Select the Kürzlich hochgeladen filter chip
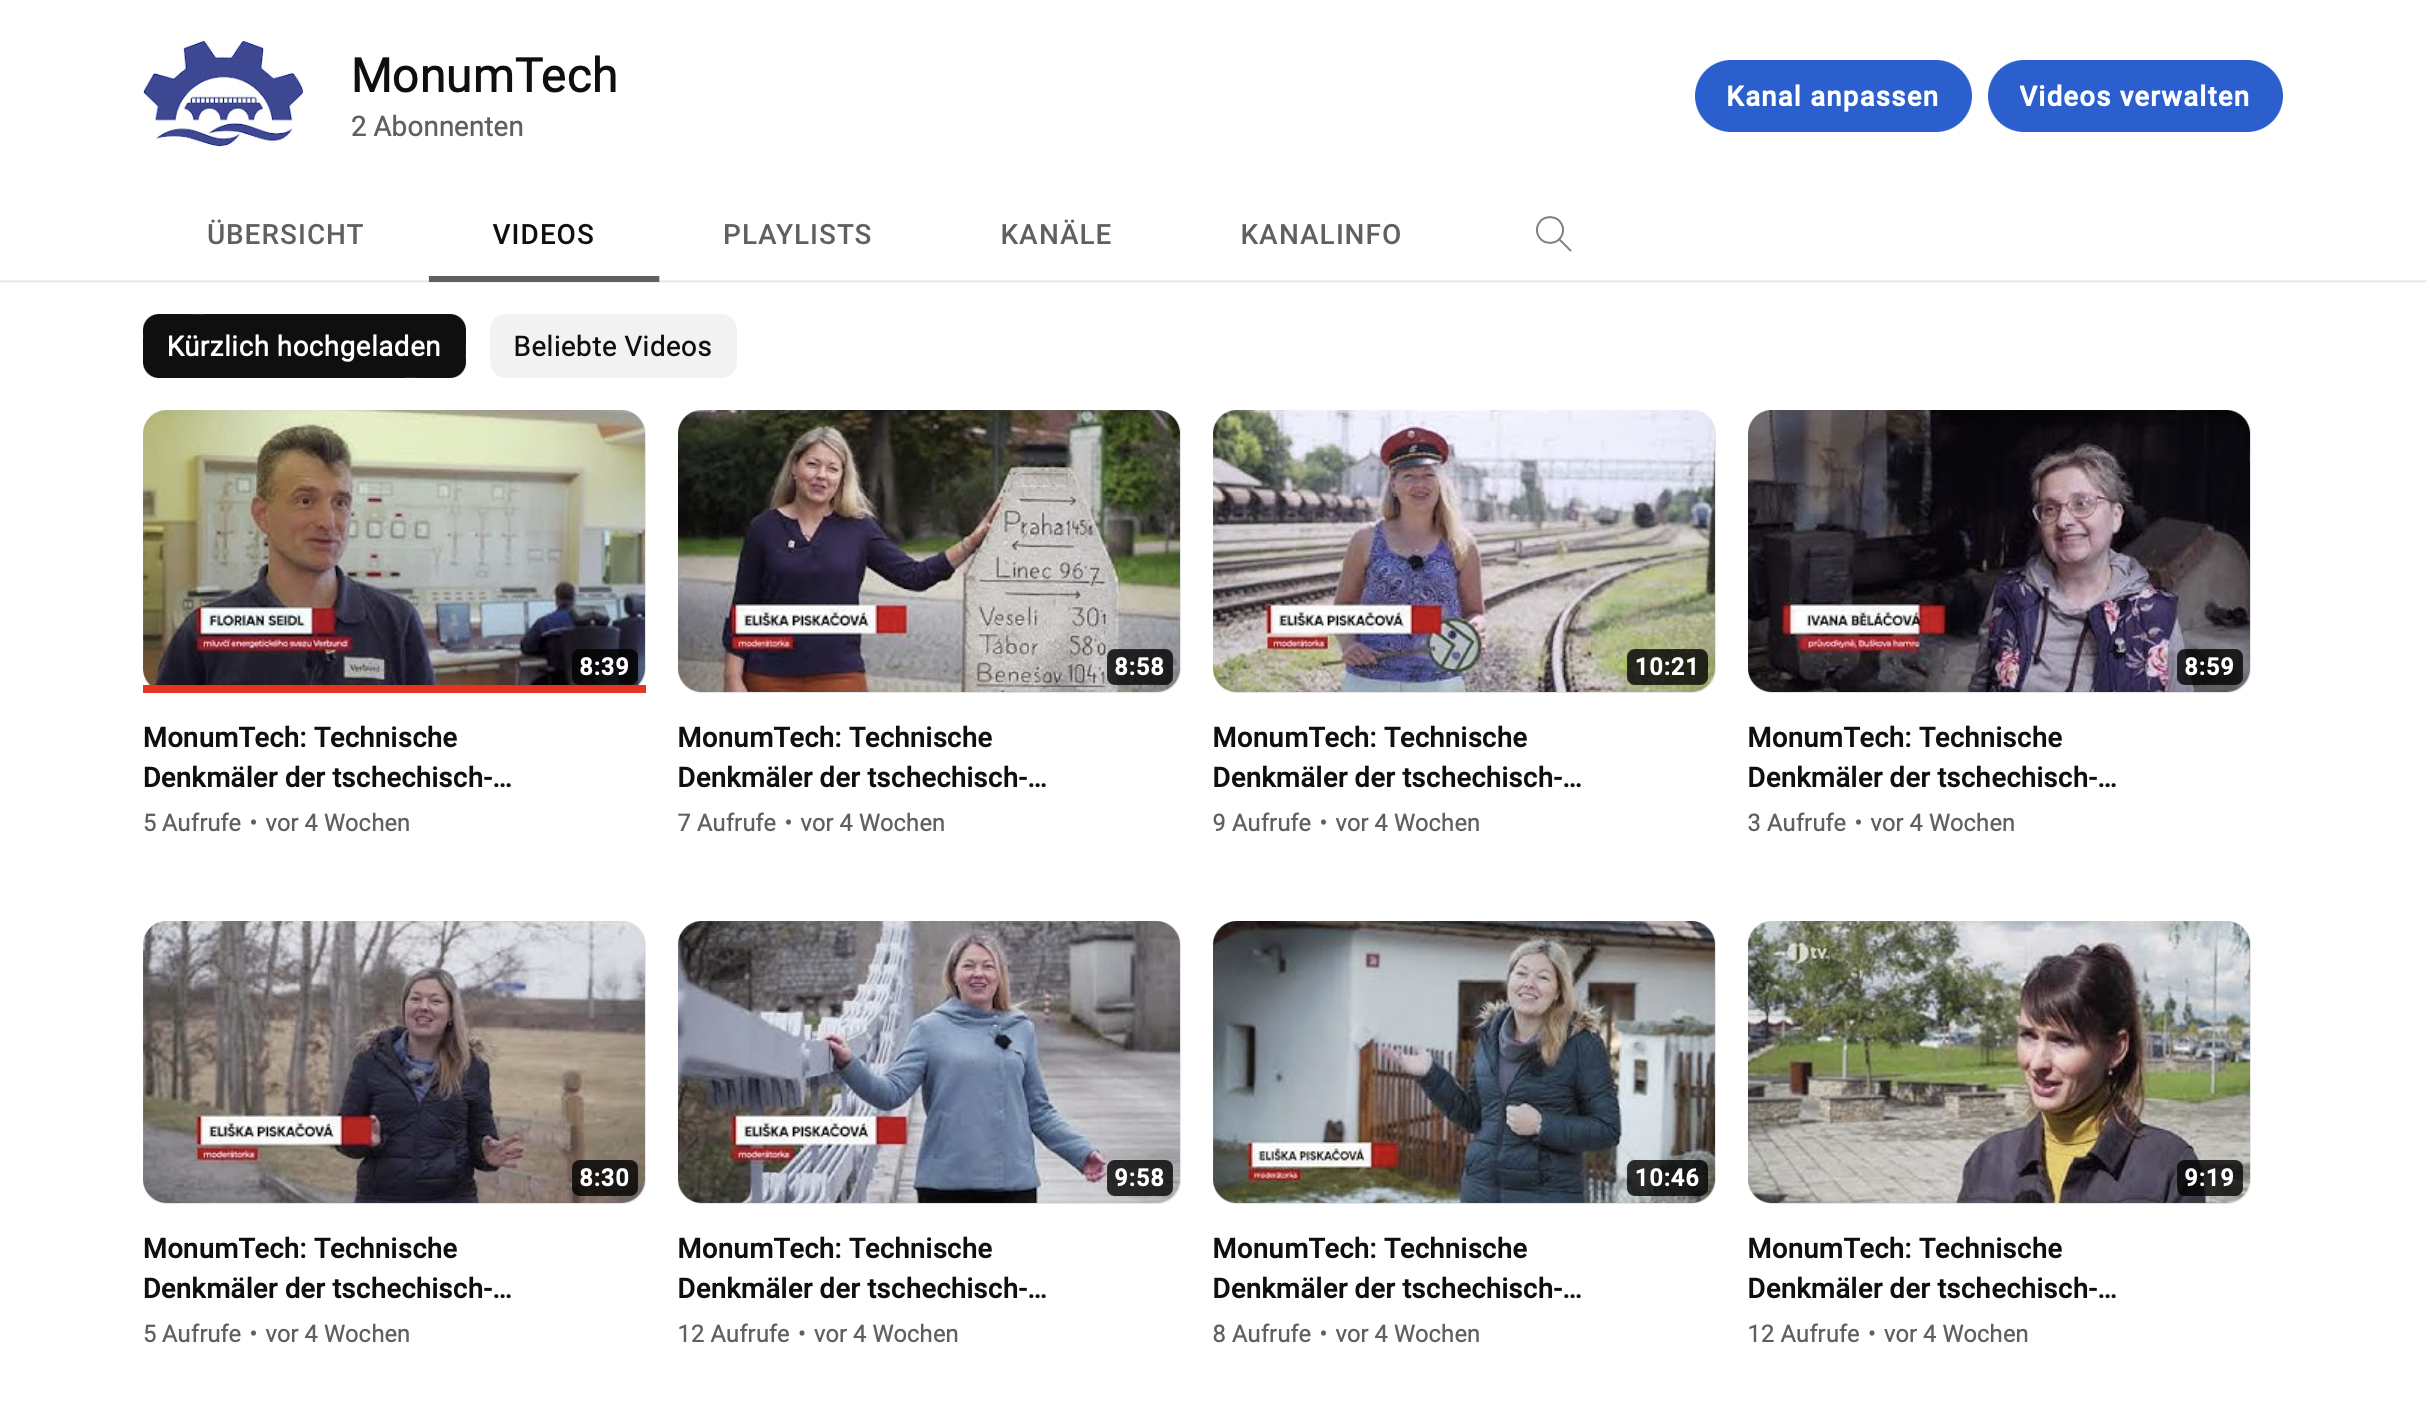Image resolution: width=2432 pixels, height=1410 pixels. 303,345
